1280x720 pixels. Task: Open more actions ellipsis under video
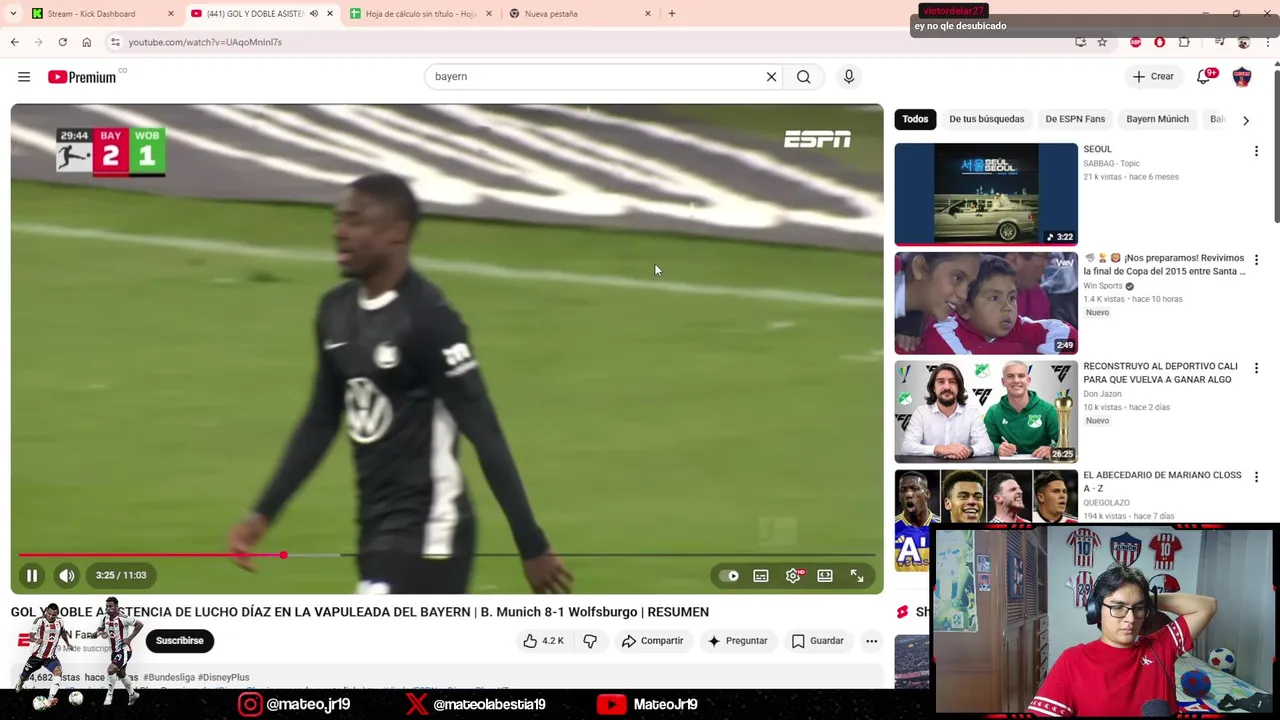point(872,641)
